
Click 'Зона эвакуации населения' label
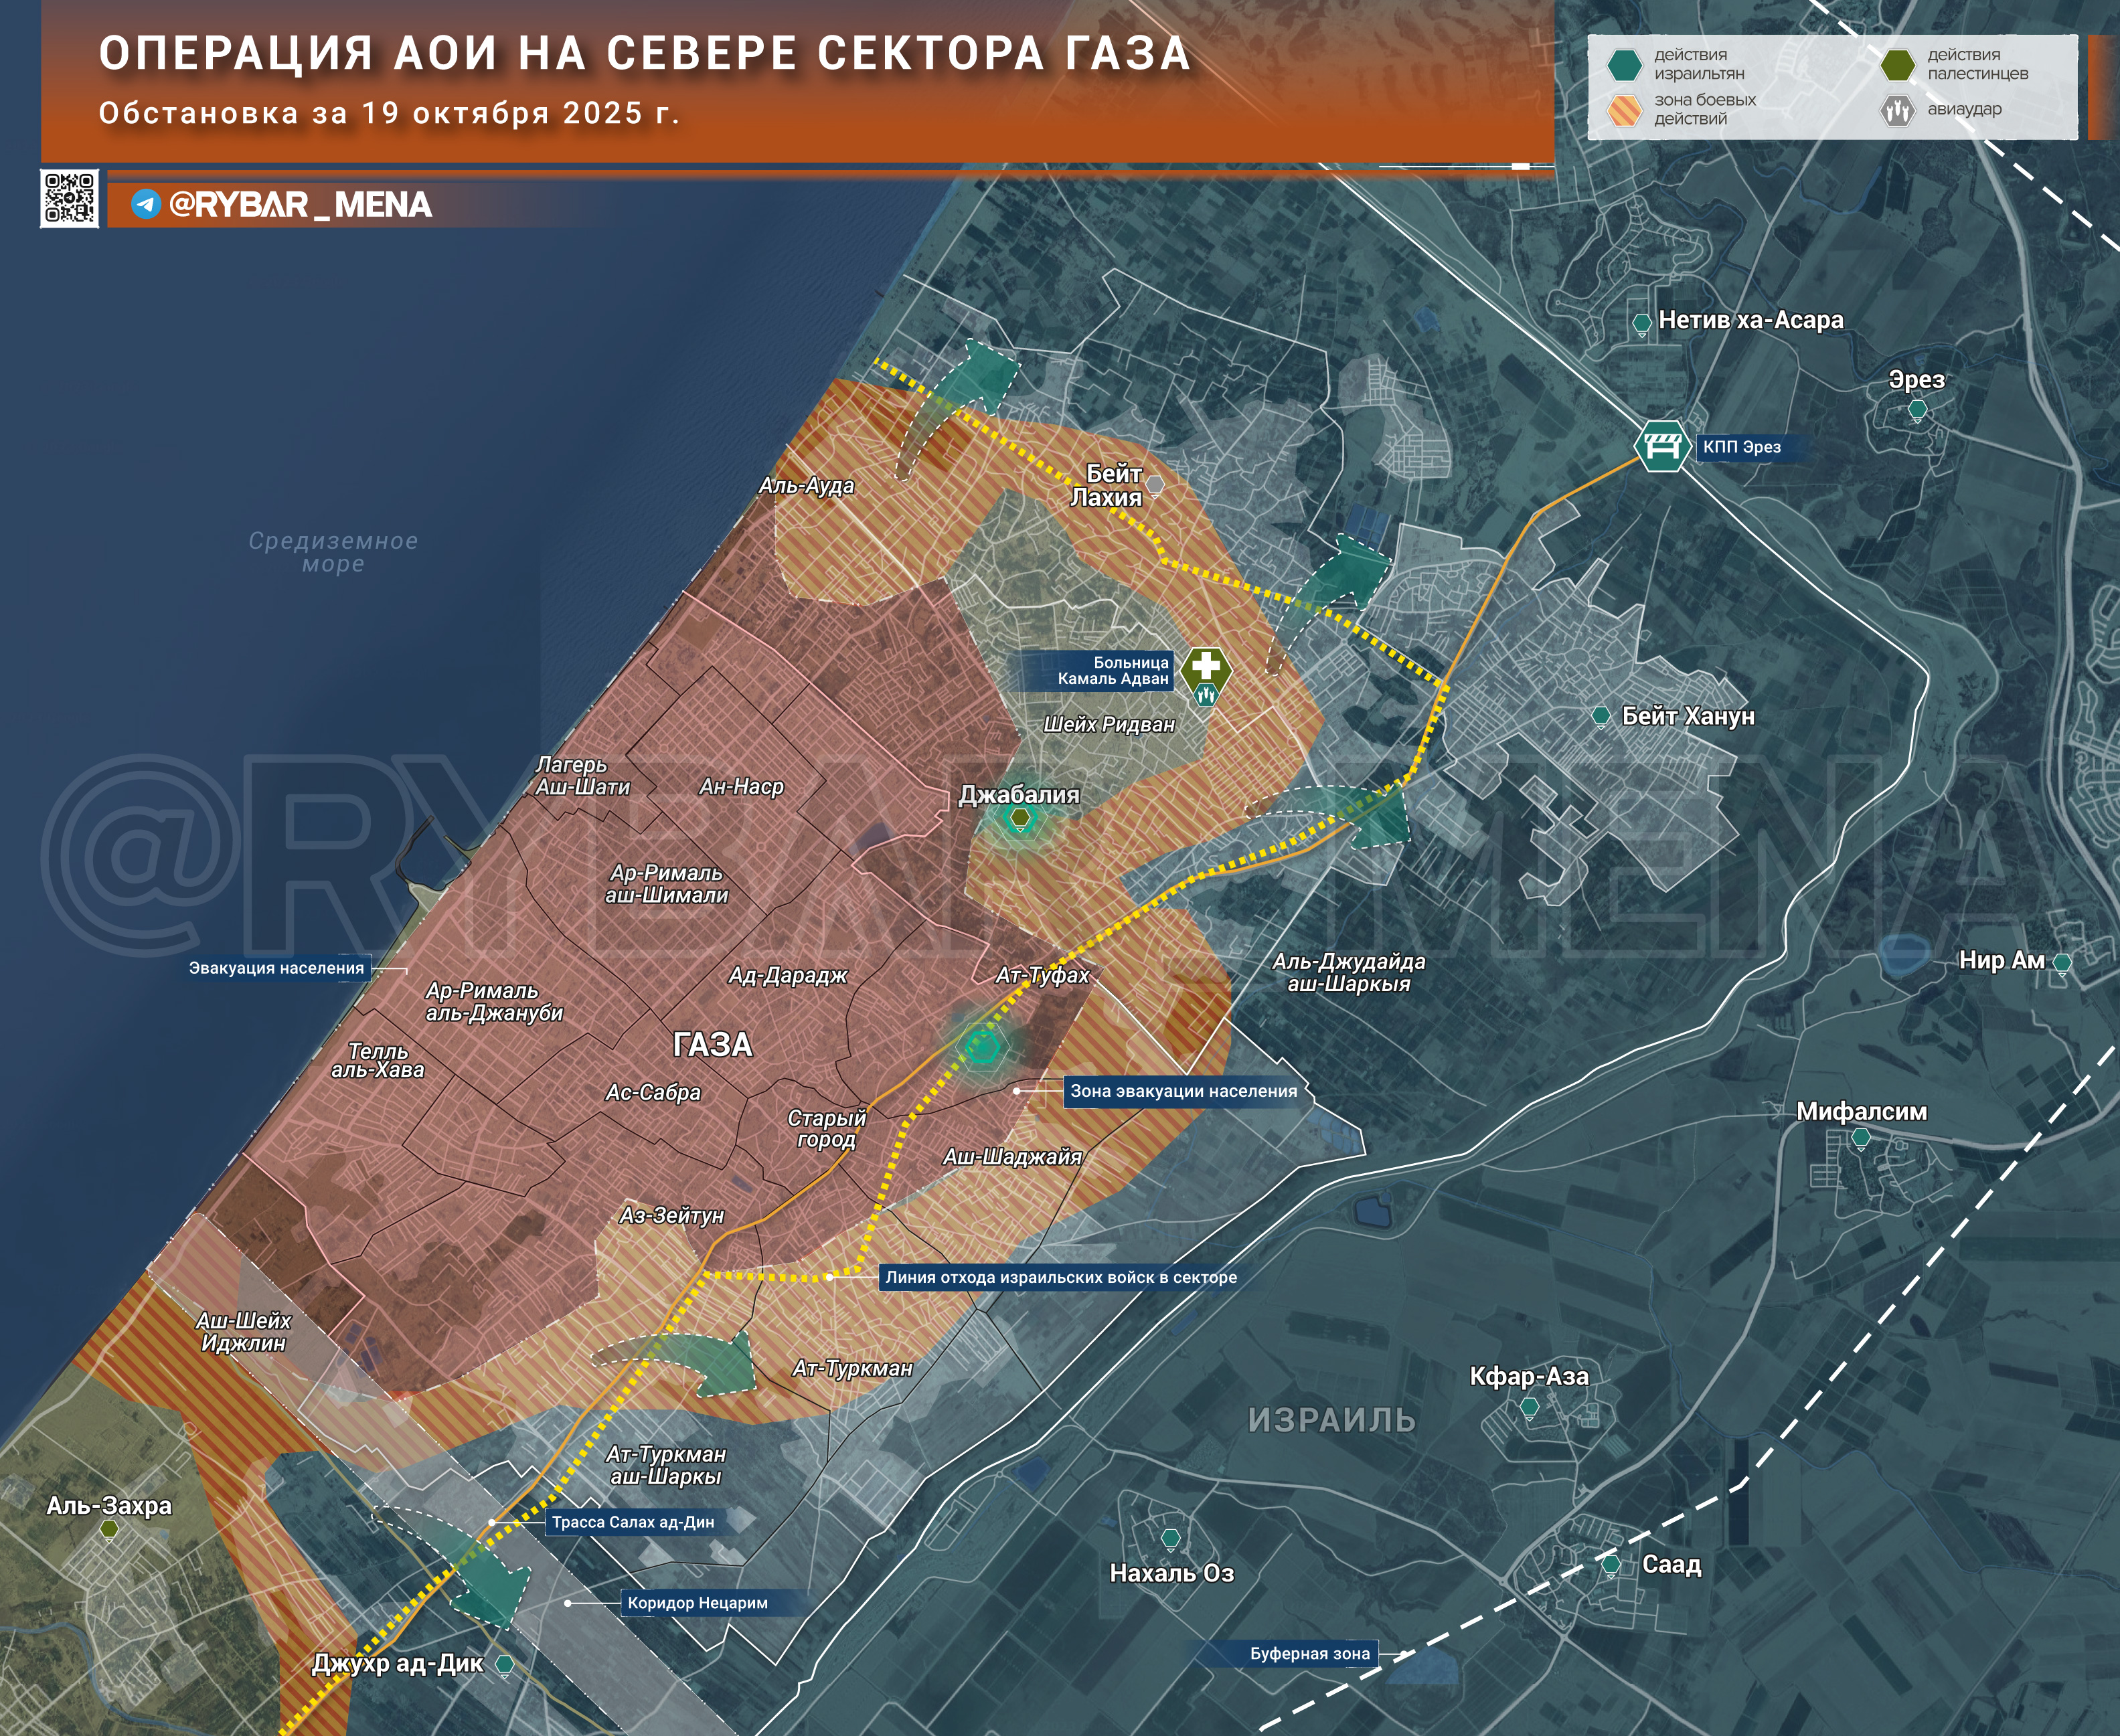coord(1183,1091)
